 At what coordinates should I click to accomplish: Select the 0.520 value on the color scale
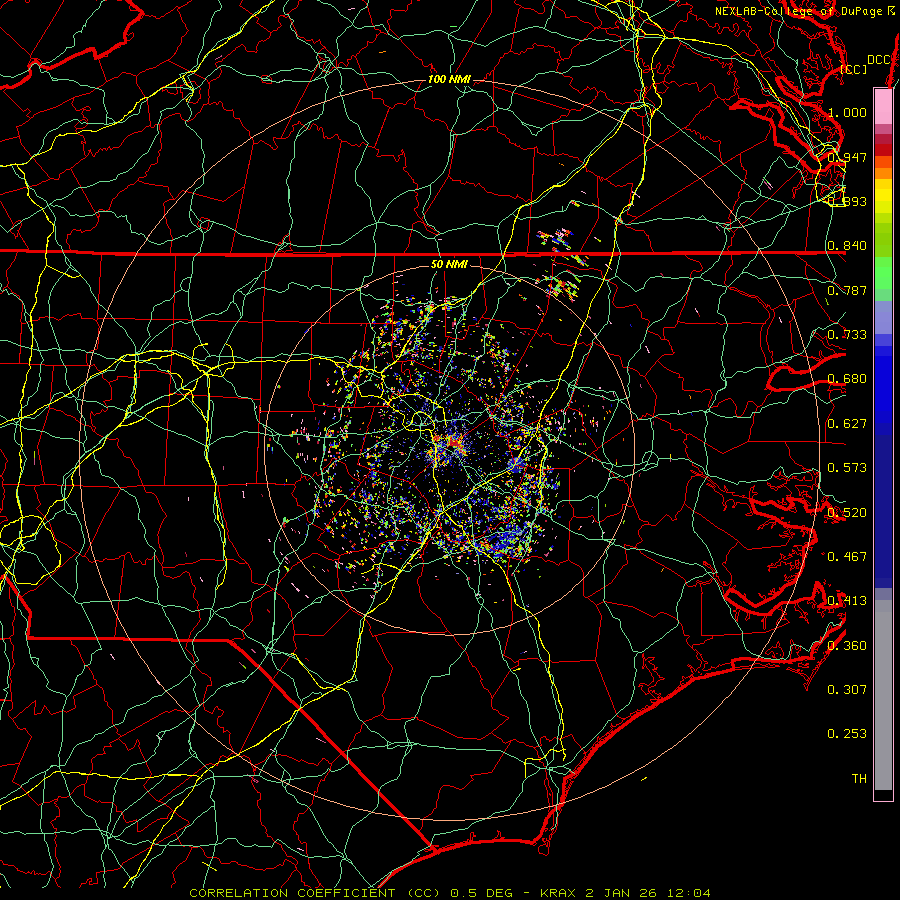point(847,512)
